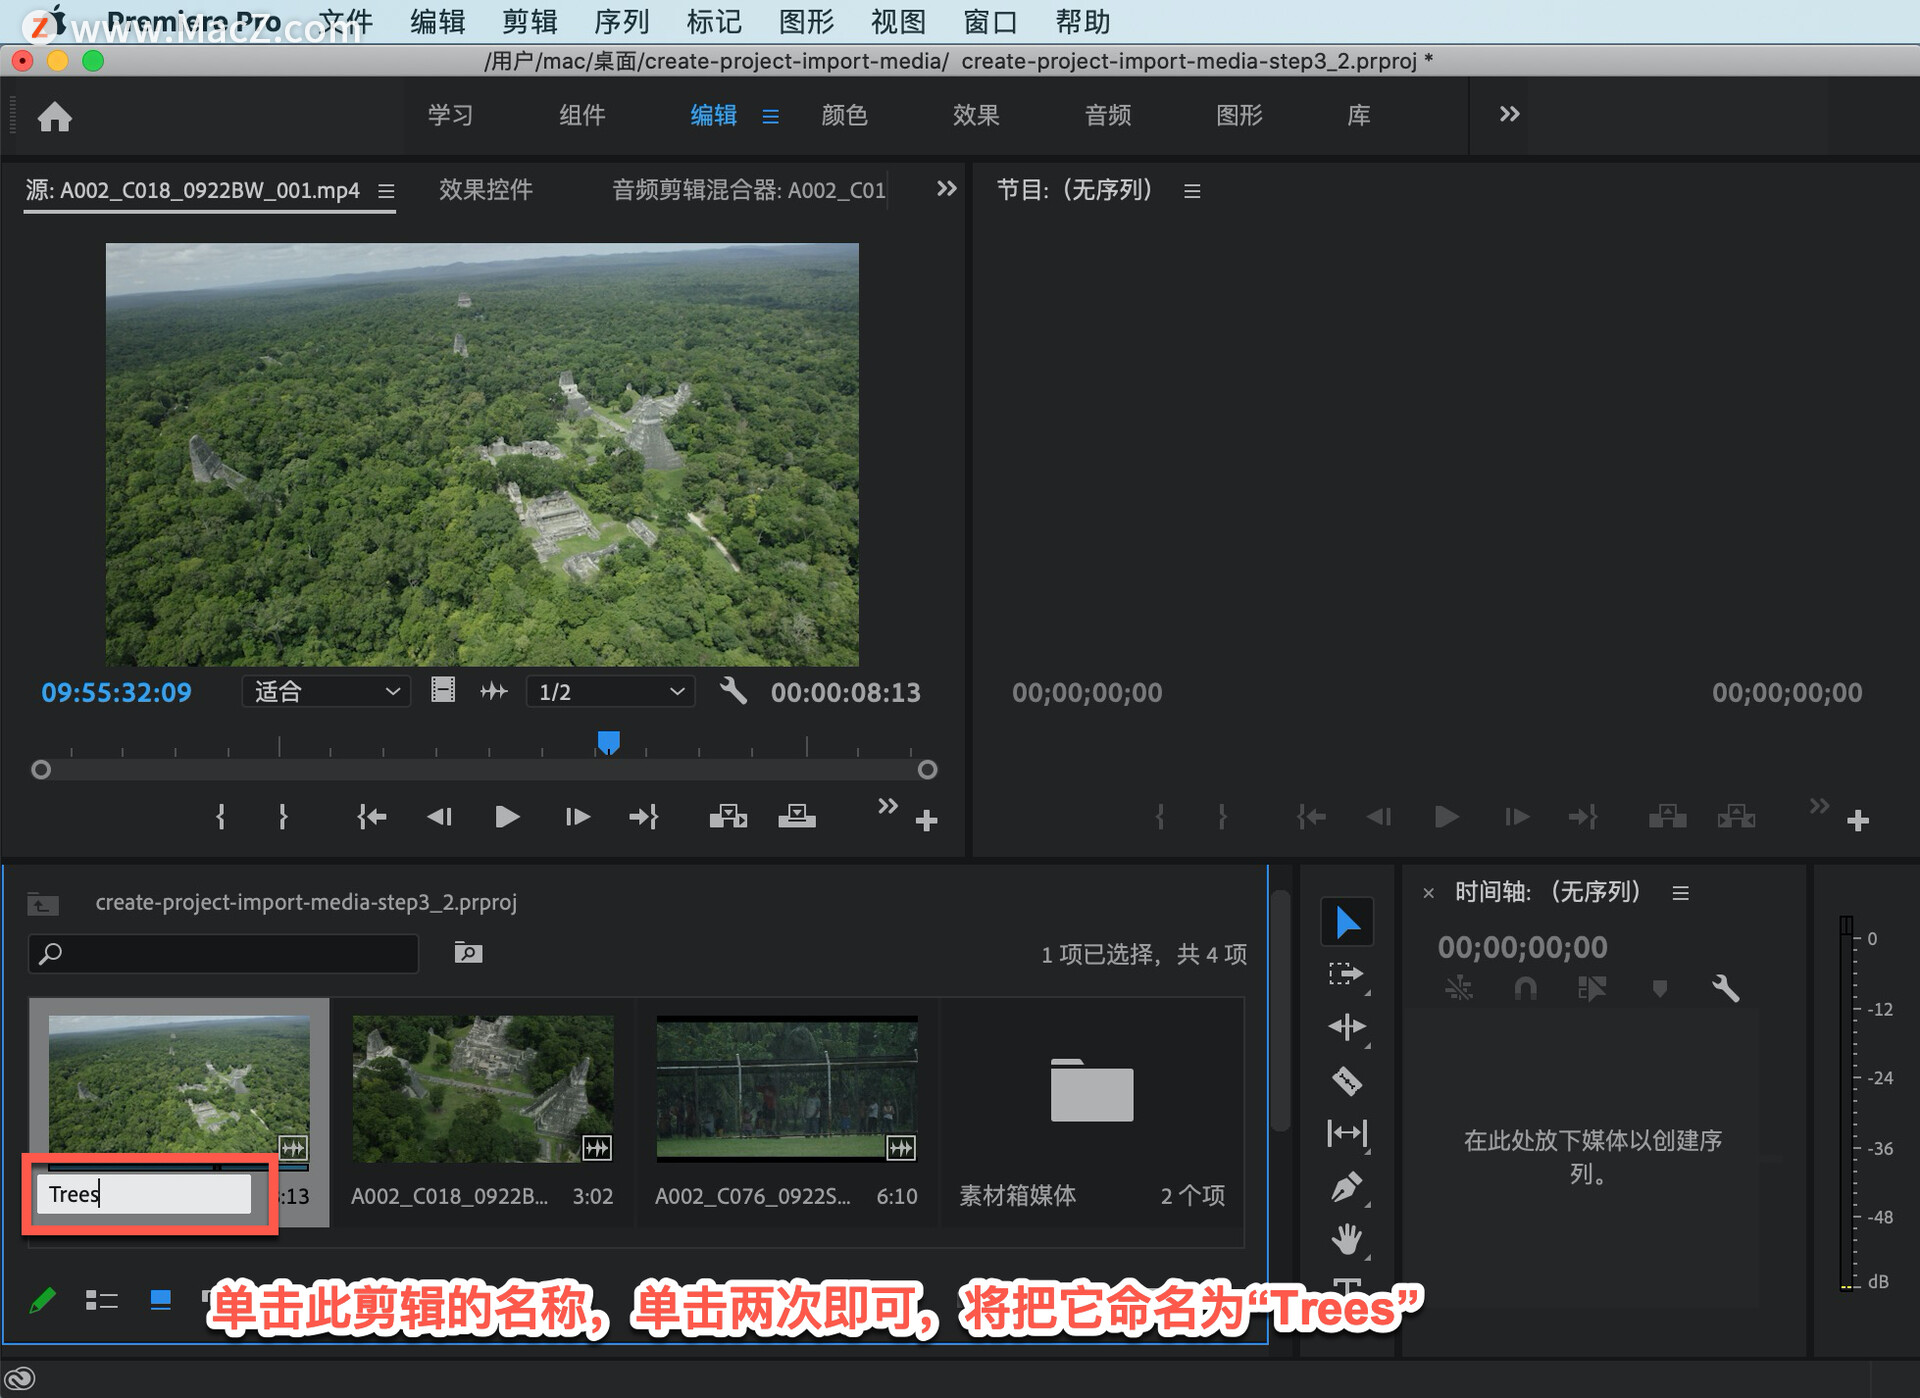This screenshot has height=1398, width=1920.
Task: Switch to 音频 workspace
Action: point(1108,115)
